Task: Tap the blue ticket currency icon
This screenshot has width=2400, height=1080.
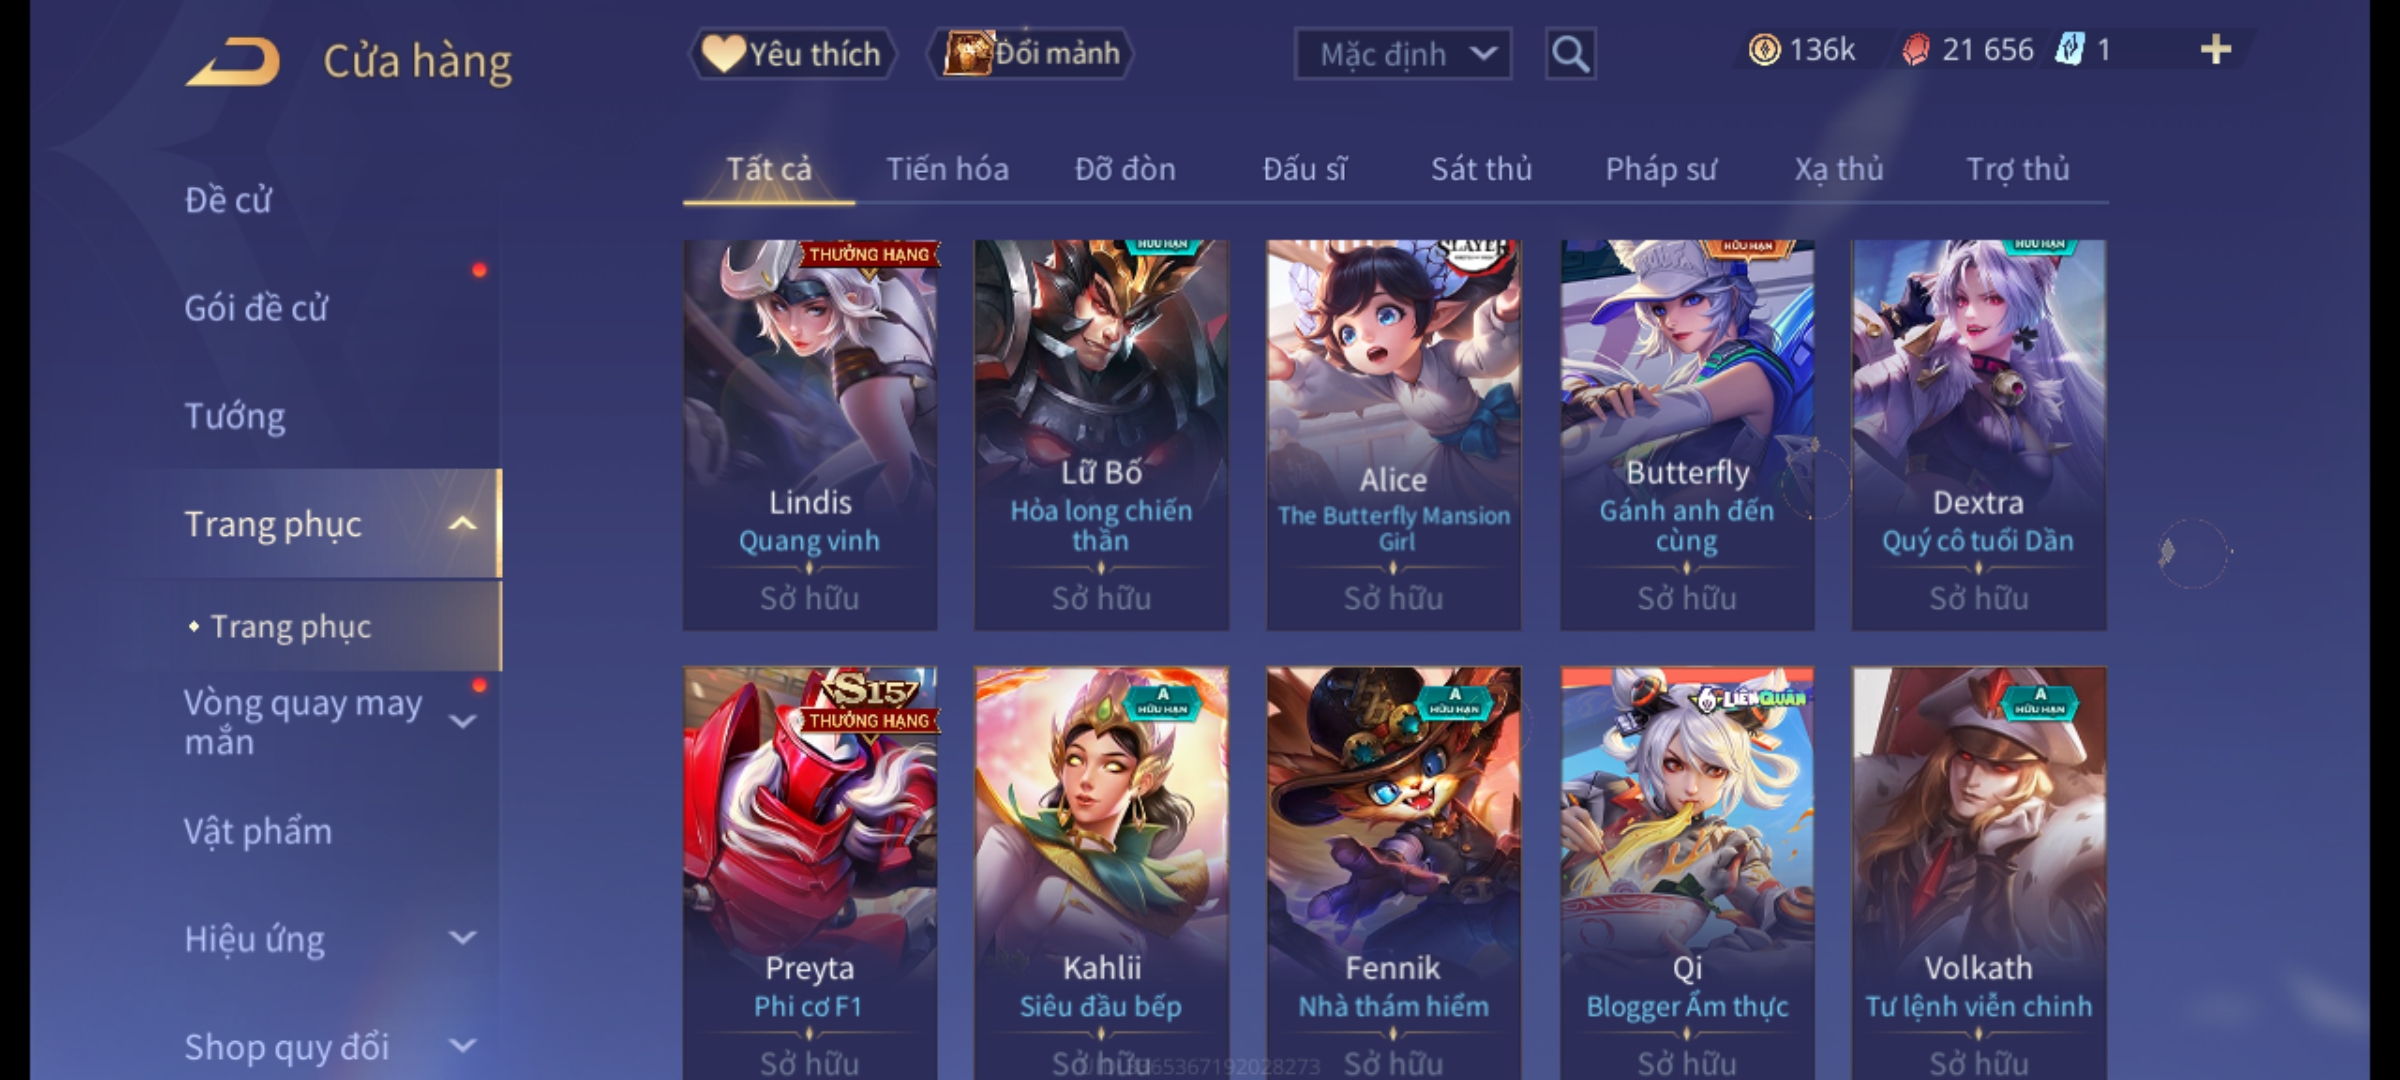Action: point(2069,50)
